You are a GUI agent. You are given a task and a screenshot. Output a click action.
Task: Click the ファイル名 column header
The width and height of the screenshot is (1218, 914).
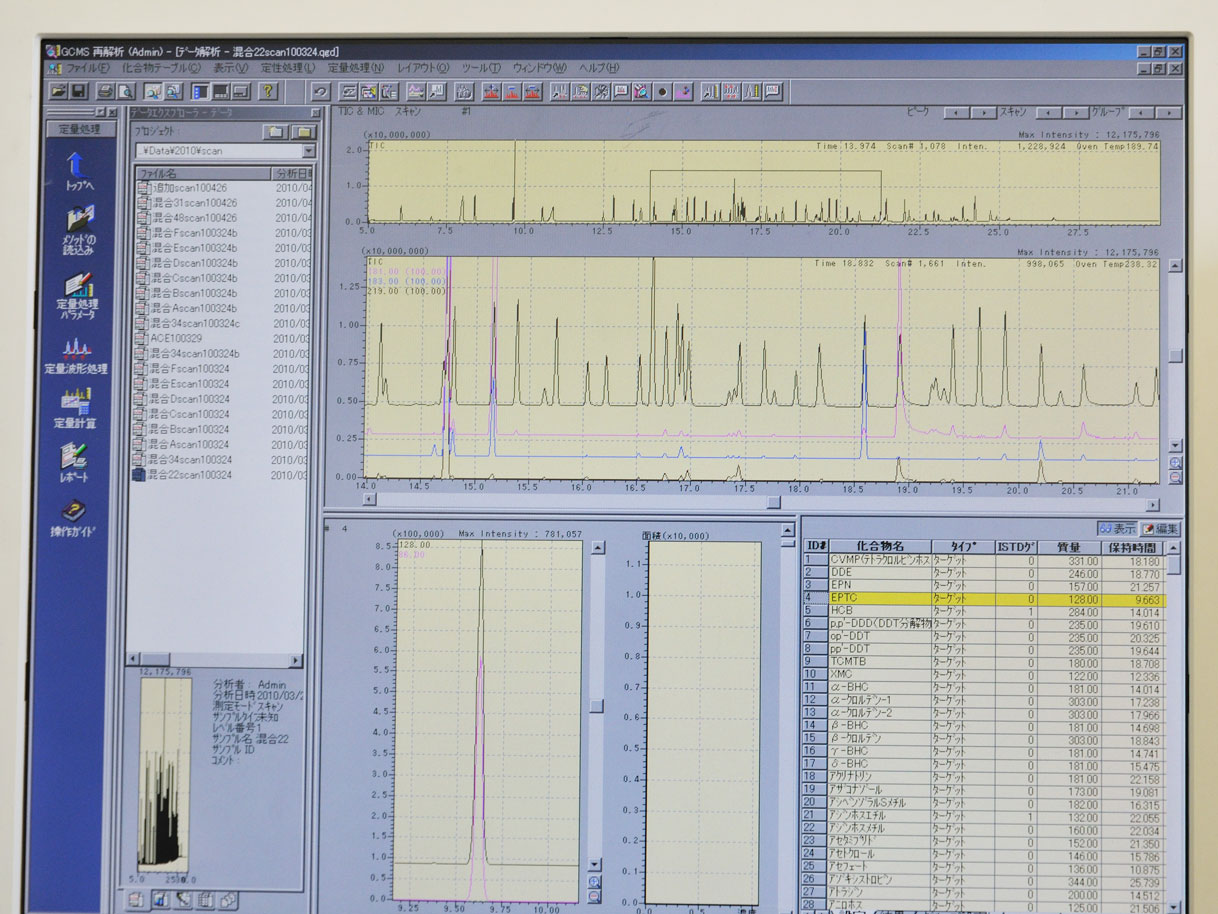[203, 173]
